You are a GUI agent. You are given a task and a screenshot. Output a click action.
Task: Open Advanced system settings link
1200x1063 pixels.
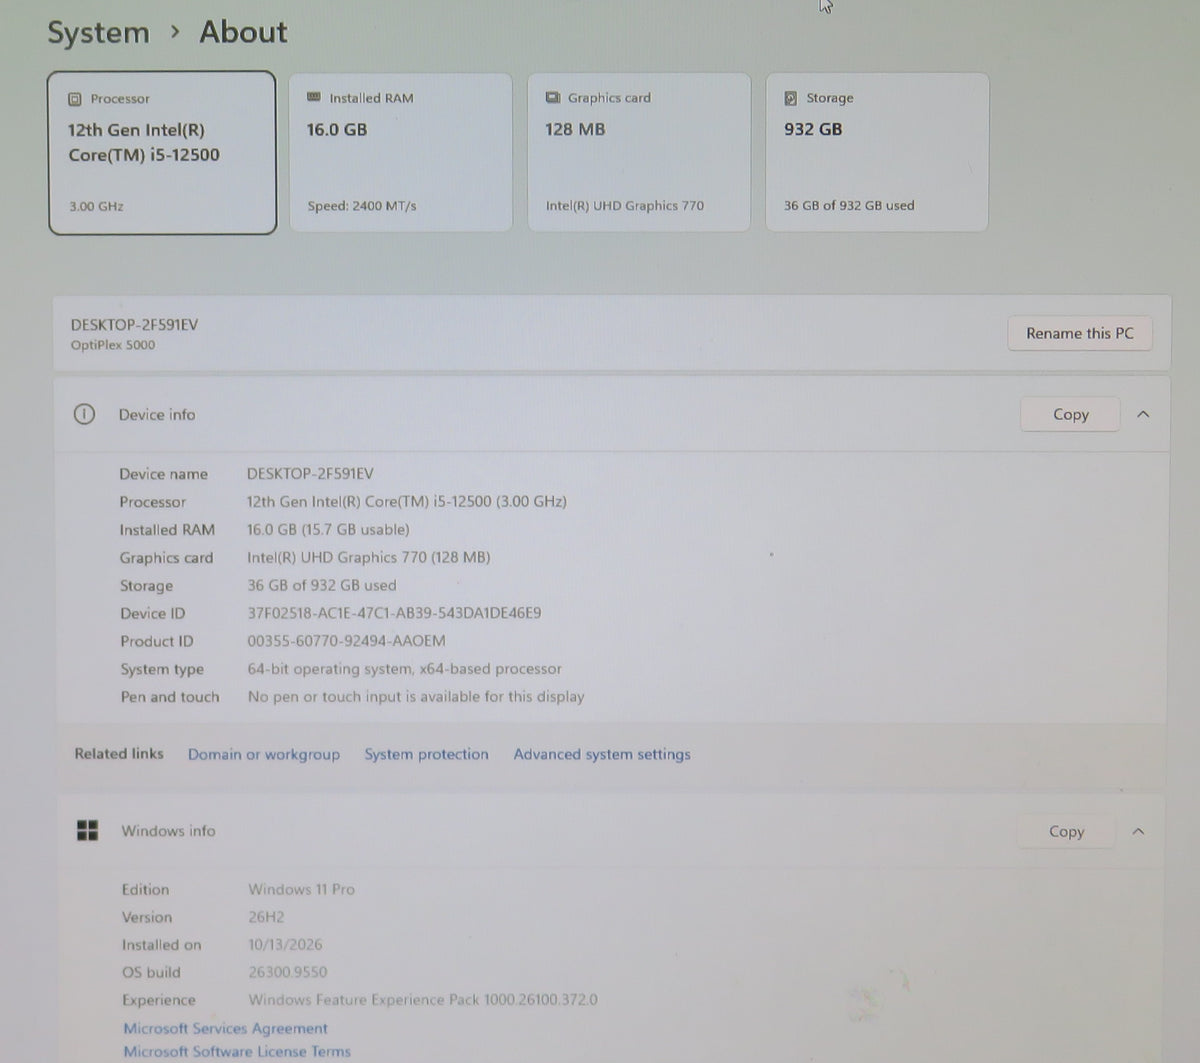tap(602, 754)
